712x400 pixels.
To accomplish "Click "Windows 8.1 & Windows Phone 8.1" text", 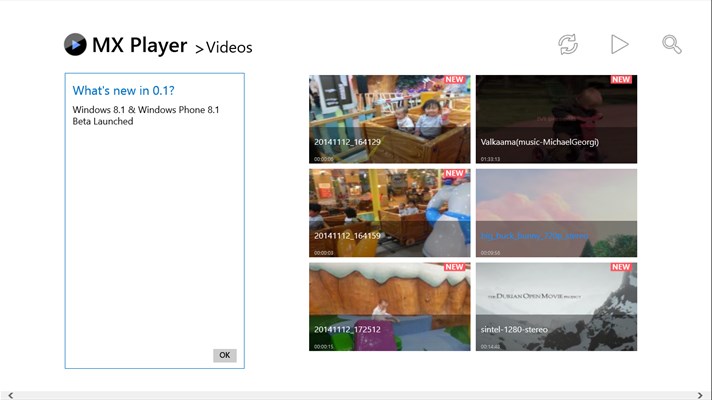I will click(x=146, y=109).
